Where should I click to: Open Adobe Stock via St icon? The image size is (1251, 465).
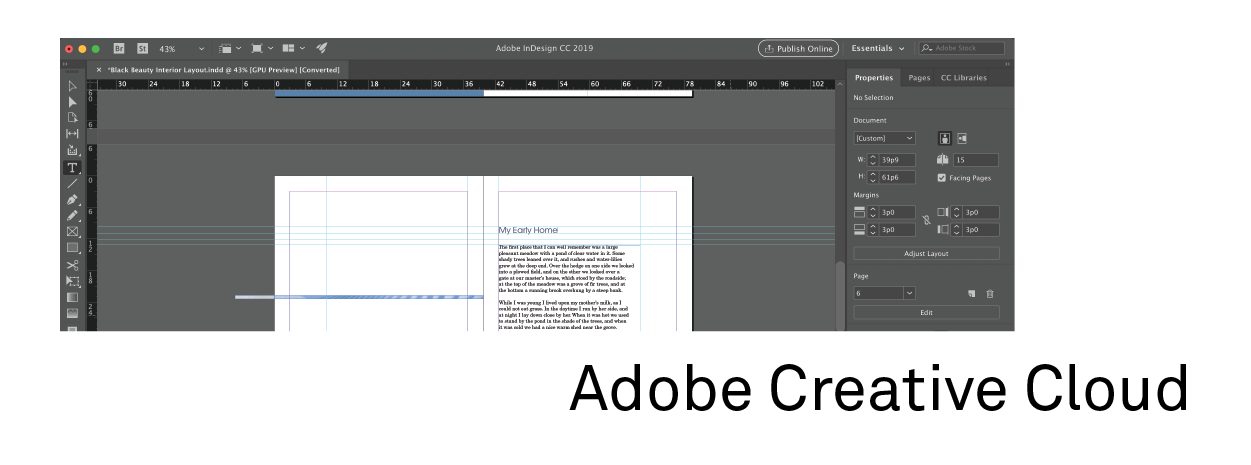(x=143, y=48)
